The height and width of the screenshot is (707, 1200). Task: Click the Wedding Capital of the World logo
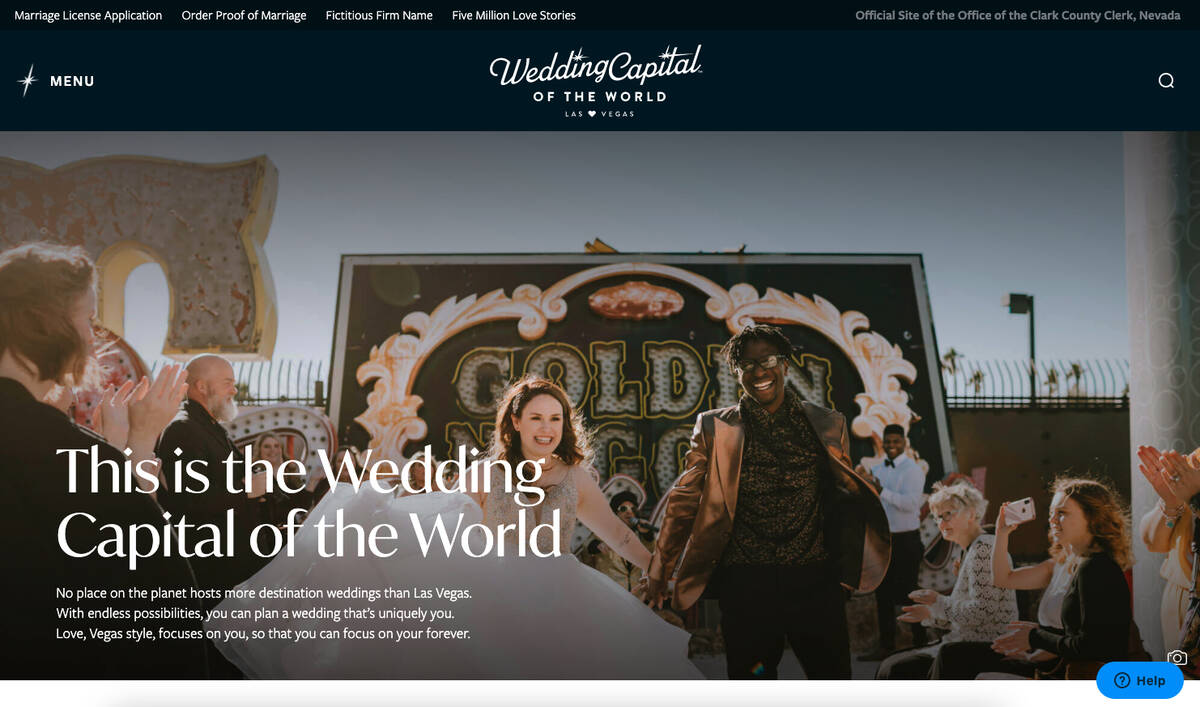click(598, 81)
